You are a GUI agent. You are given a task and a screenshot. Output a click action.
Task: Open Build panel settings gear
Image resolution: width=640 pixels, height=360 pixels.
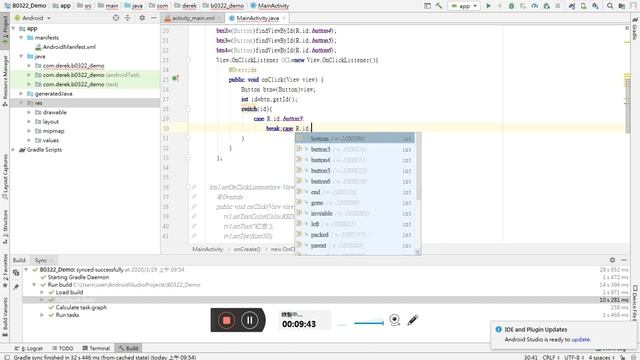[612, 260]
